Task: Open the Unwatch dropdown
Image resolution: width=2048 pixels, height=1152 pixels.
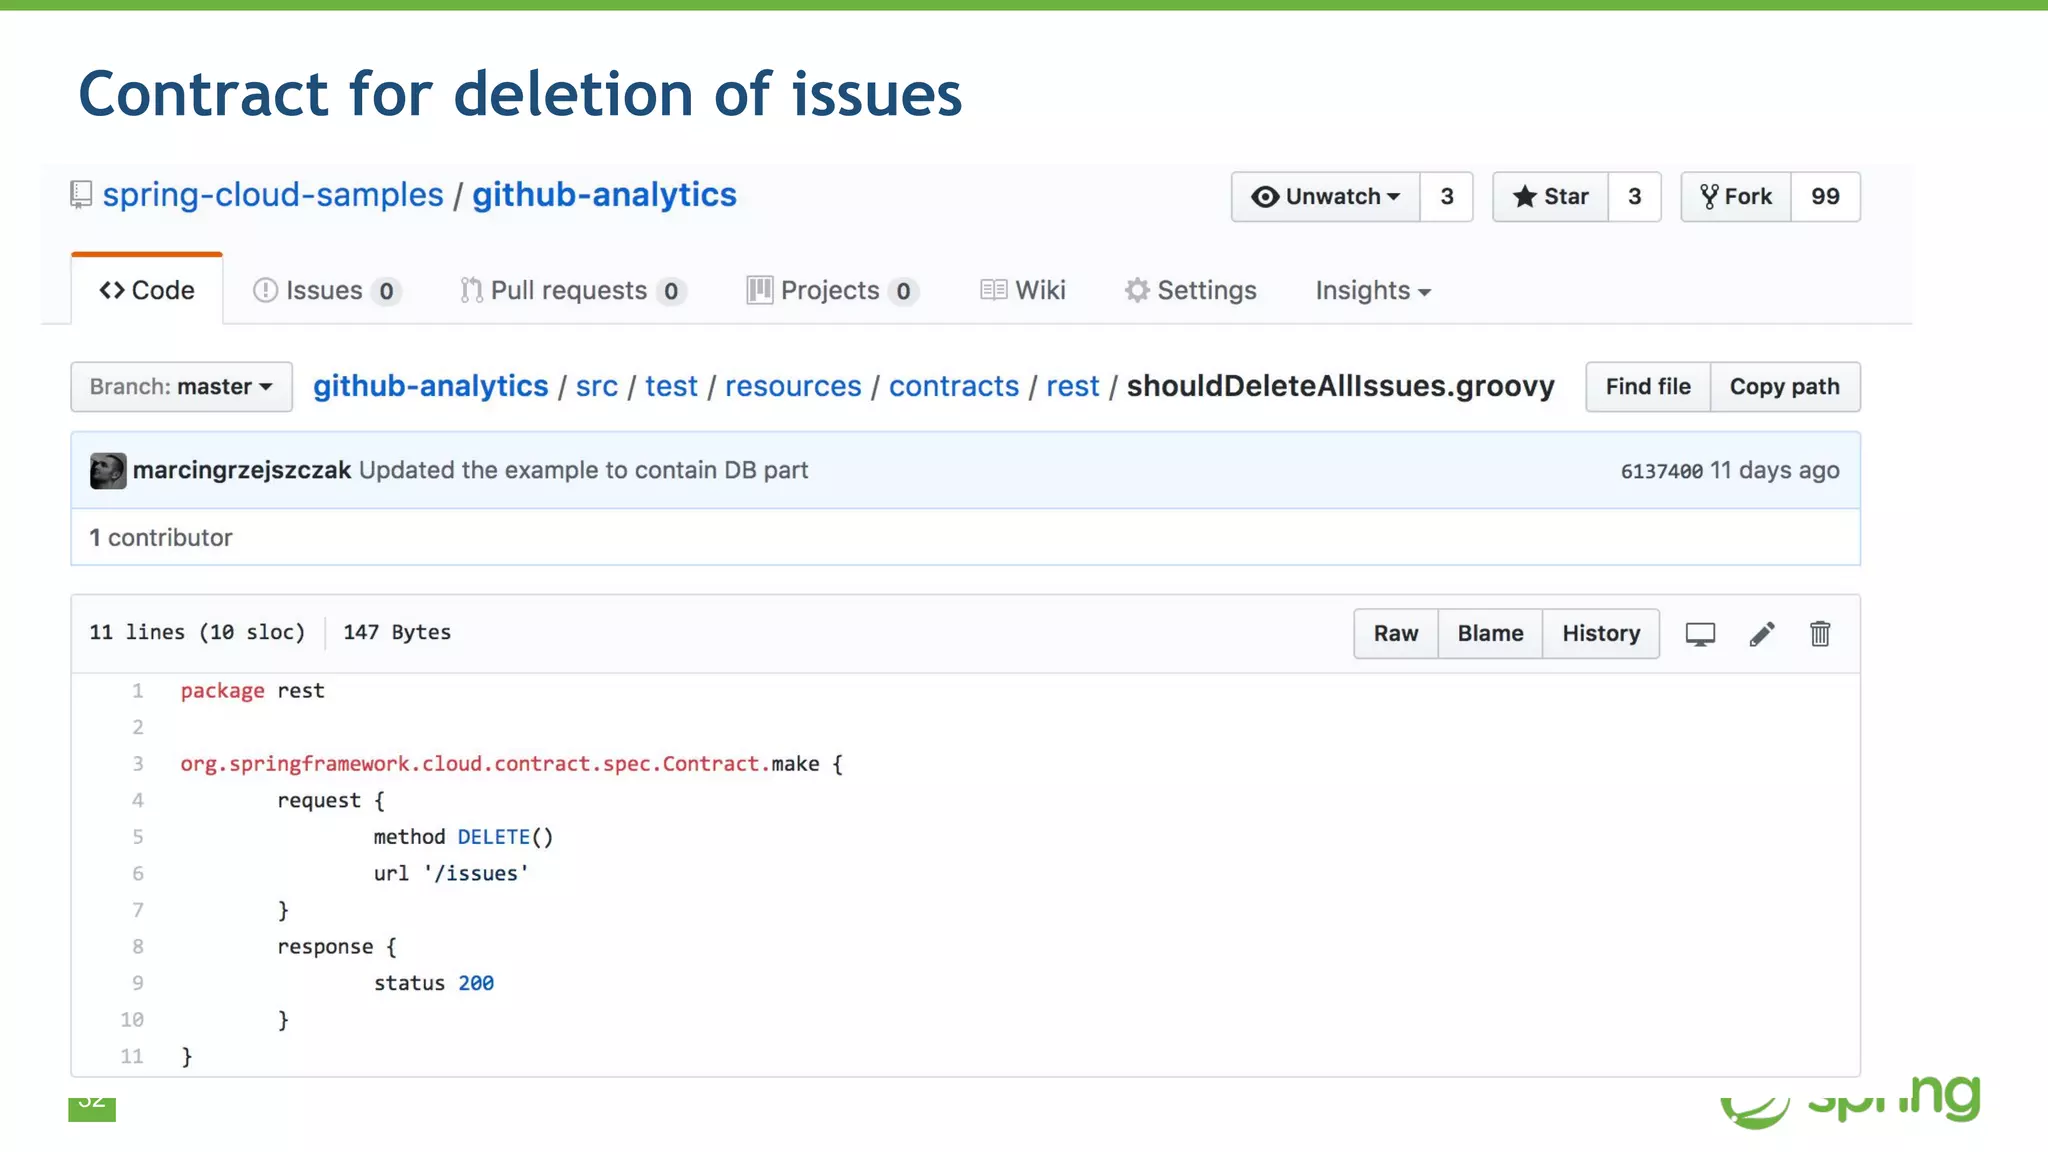Action: click(x=1325, y=197)
